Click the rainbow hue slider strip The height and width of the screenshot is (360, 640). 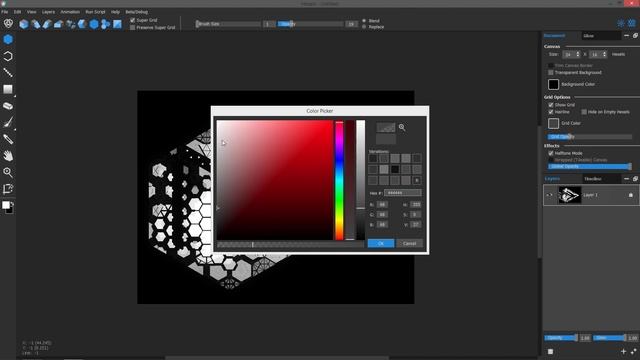339,180
